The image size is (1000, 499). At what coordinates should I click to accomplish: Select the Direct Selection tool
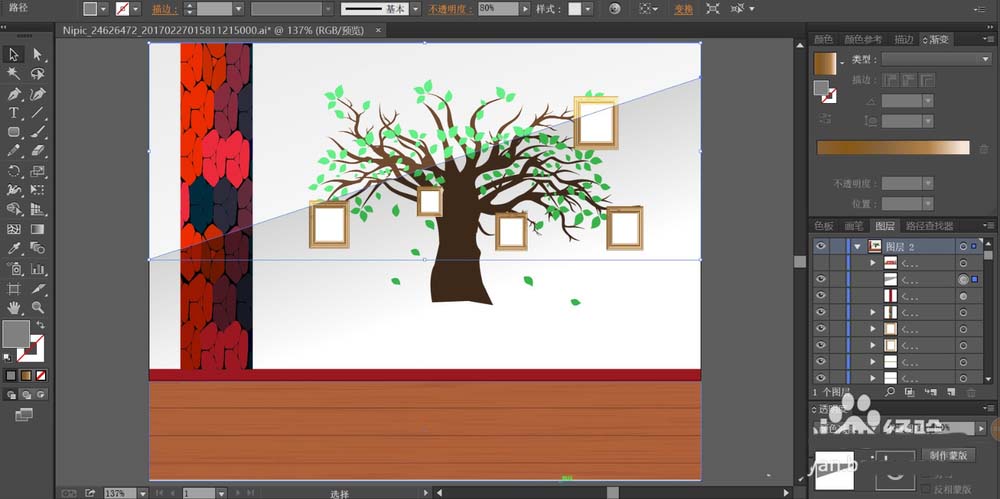(x=38, y=54)
